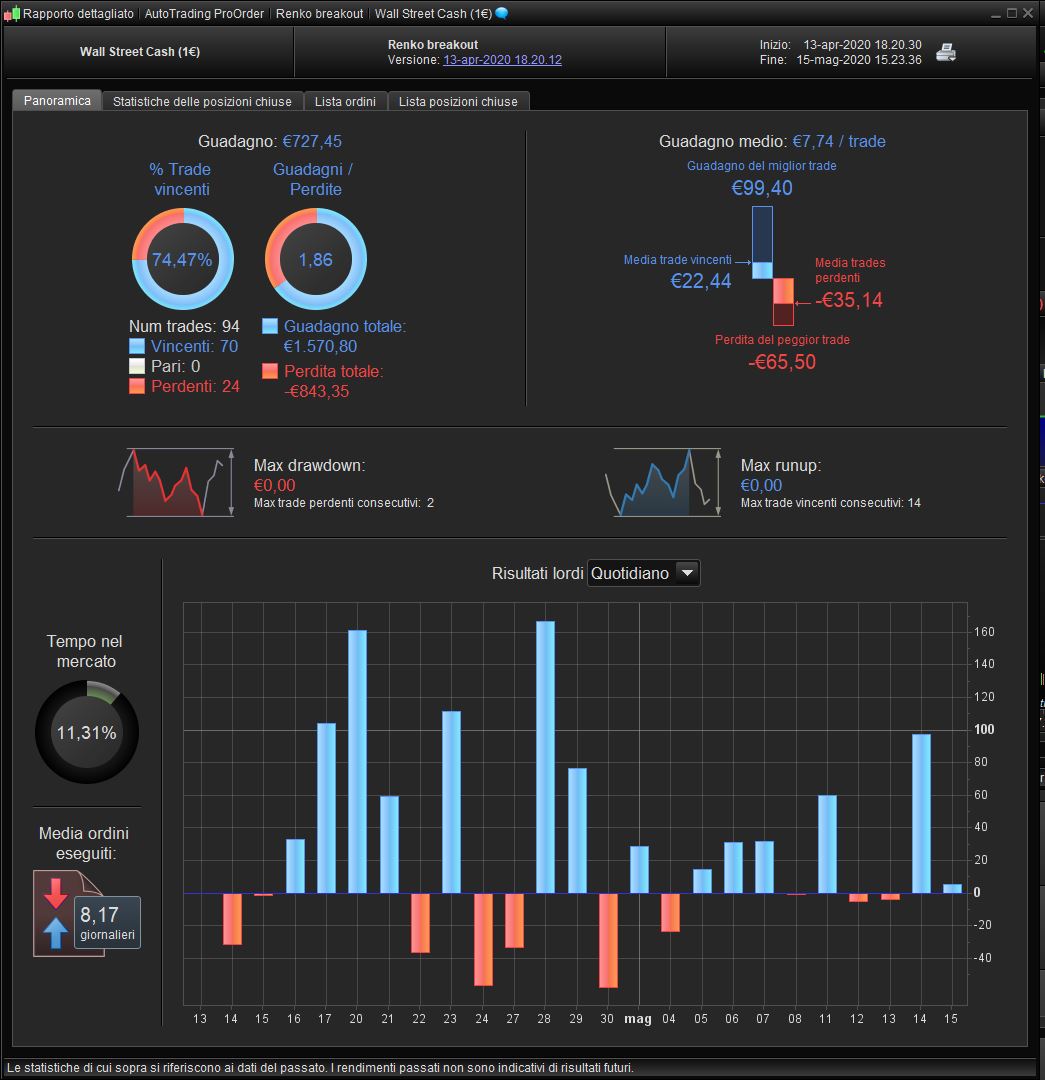Screen dimensions: 1045x1080
Task: Click the Num trades: 94 text
Action: (x=184, y=326)
